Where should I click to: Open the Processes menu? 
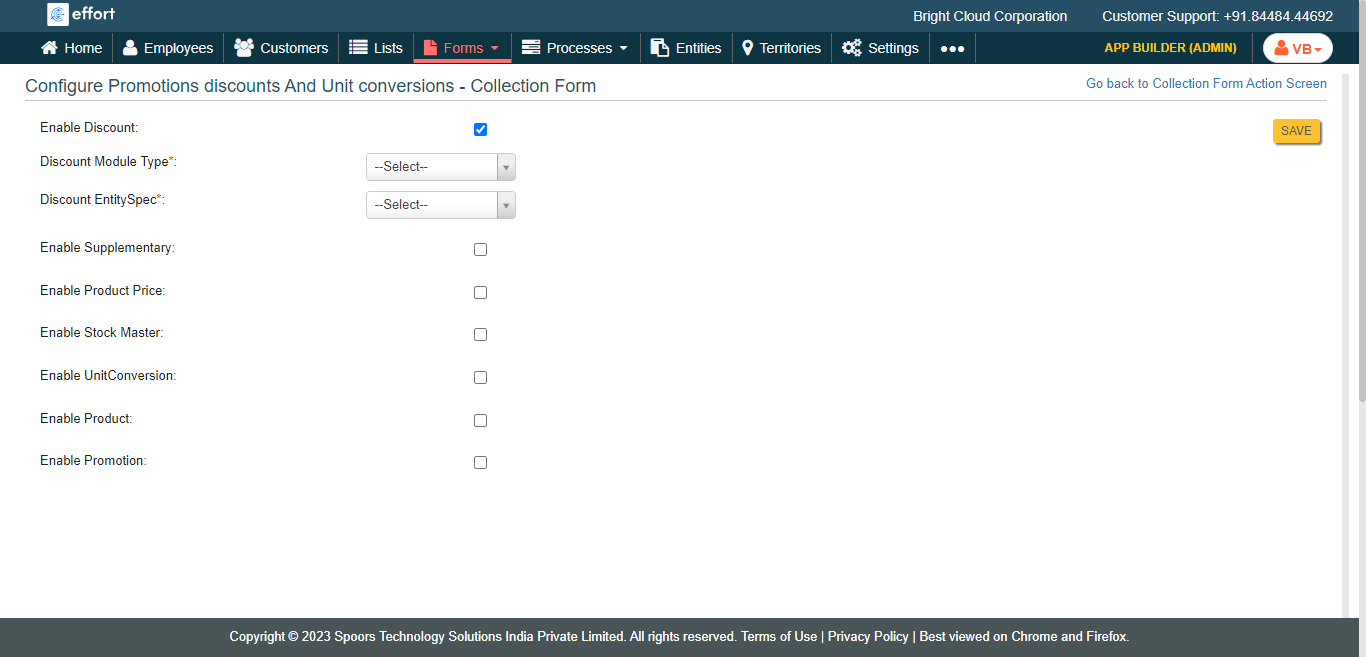click(x=575, y=48)
